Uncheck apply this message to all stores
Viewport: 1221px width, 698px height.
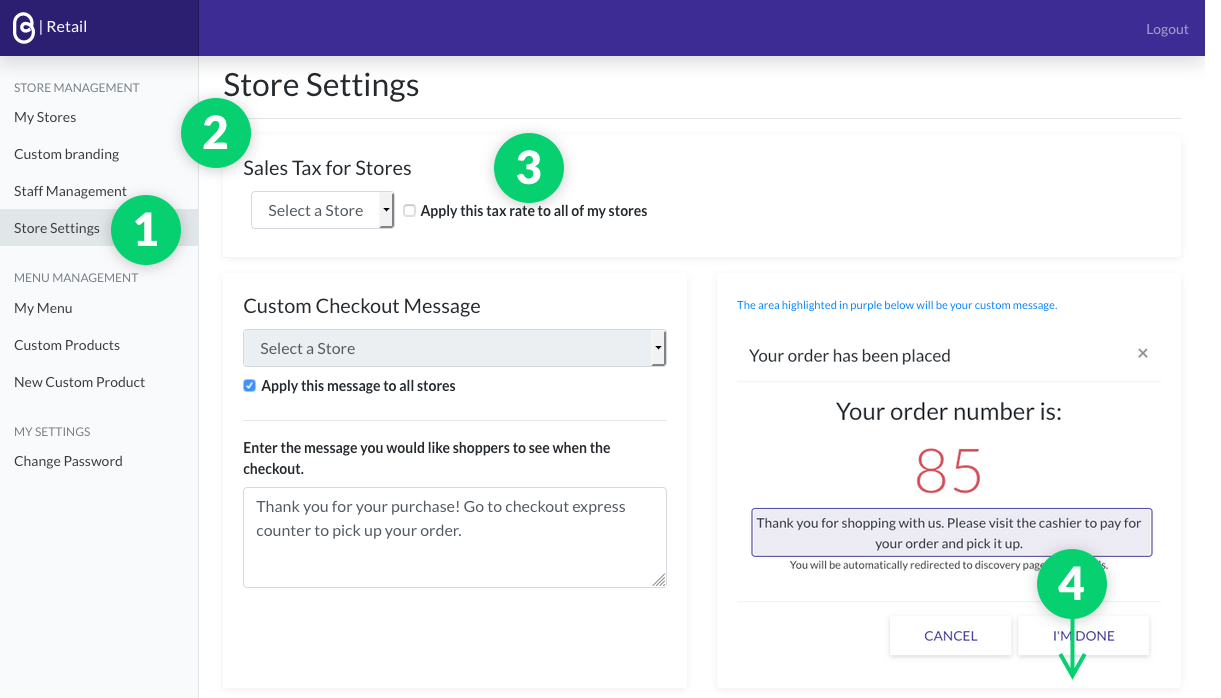coord(250,386)
